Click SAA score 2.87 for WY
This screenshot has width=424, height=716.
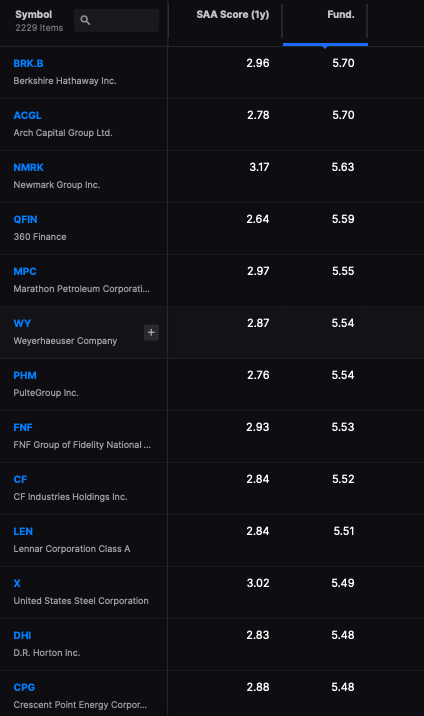(x=258, y=324)
